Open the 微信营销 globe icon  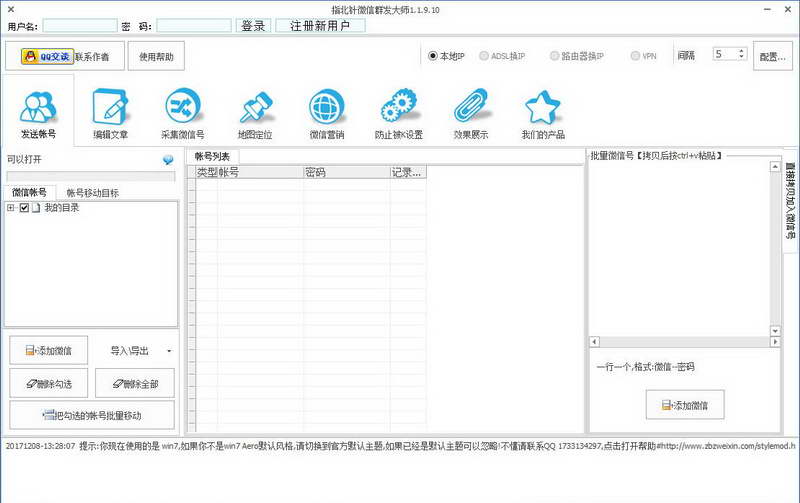click(x=327, y=107)
